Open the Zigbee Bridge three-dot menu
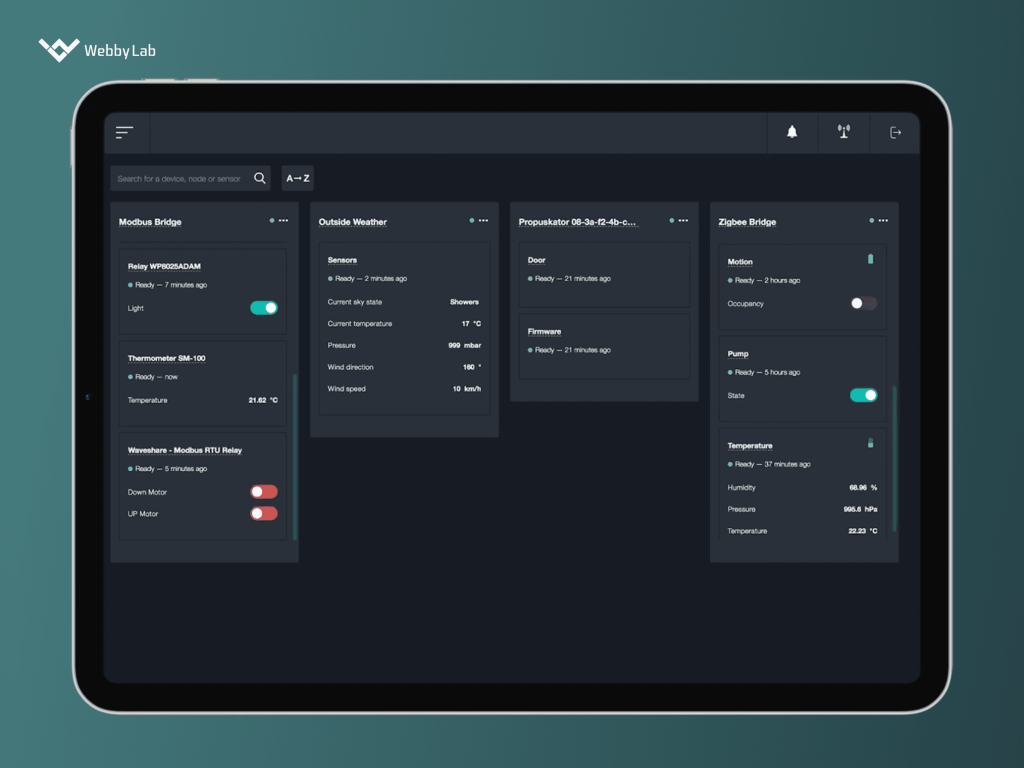This screenshot has height=768, width=1024. click(x=884, y=220)
